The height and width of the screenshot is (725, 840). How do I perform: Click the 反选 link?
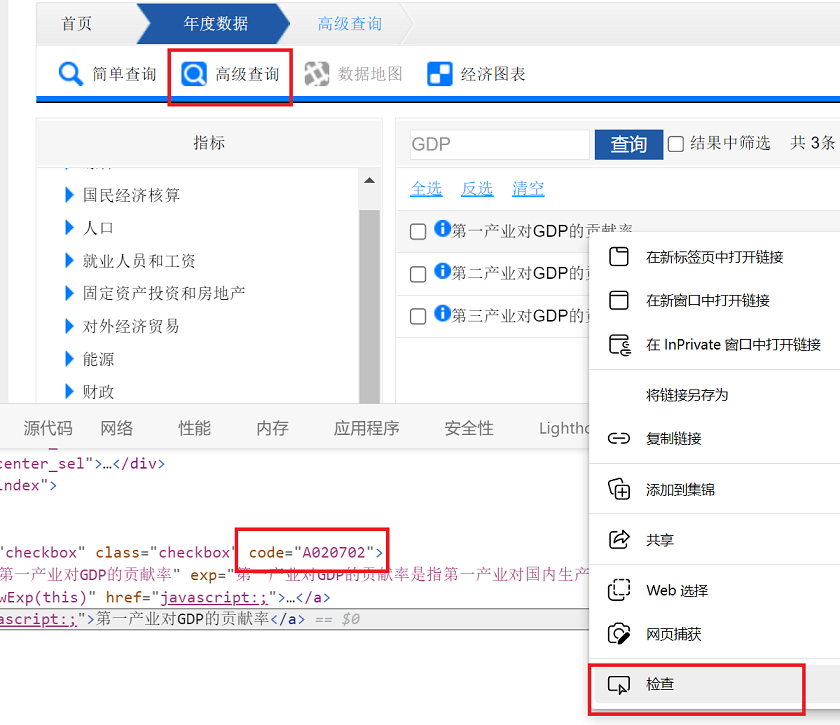477,189
